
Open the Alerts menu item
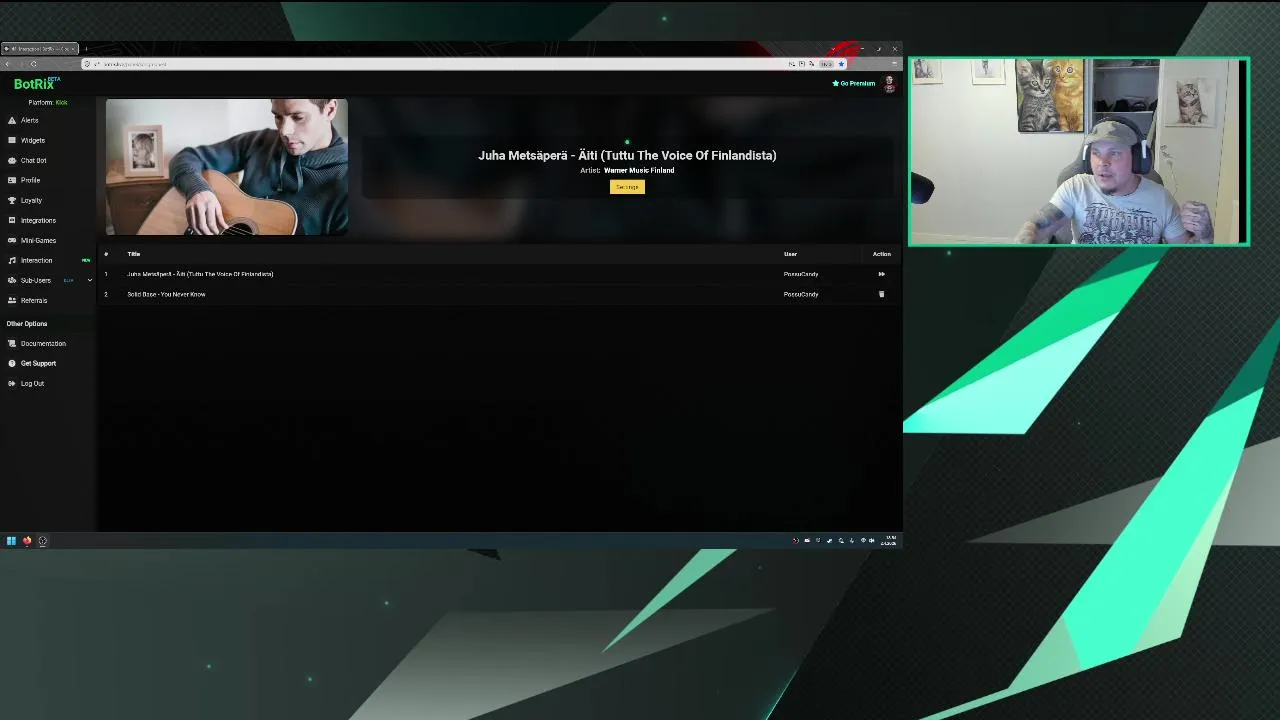click(30, 120)
